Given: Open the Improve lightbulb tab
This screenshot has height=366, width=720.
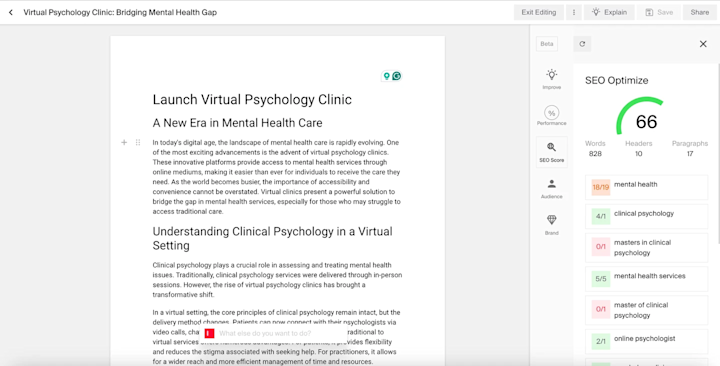Looking at the screenshot, I should coord(551,79).
